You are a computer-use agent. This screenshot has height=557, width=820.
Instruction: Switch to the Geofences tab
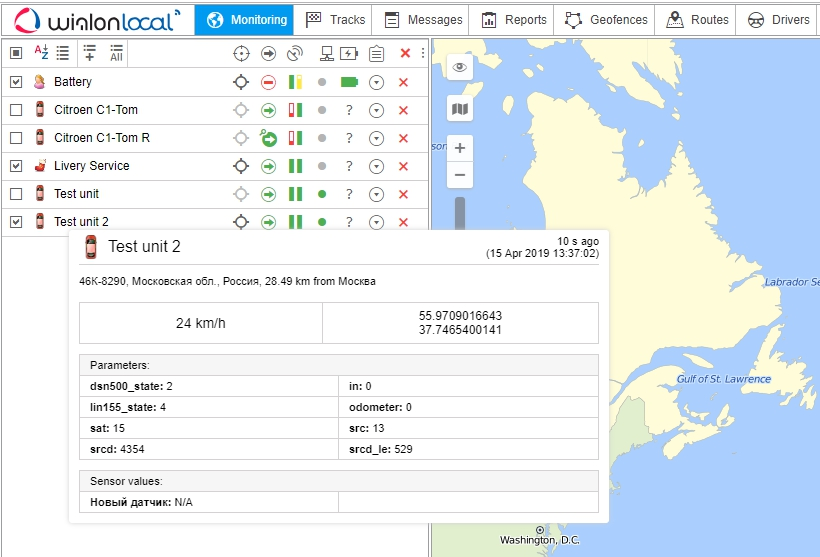pyautogui.click(x=606, y=19)
